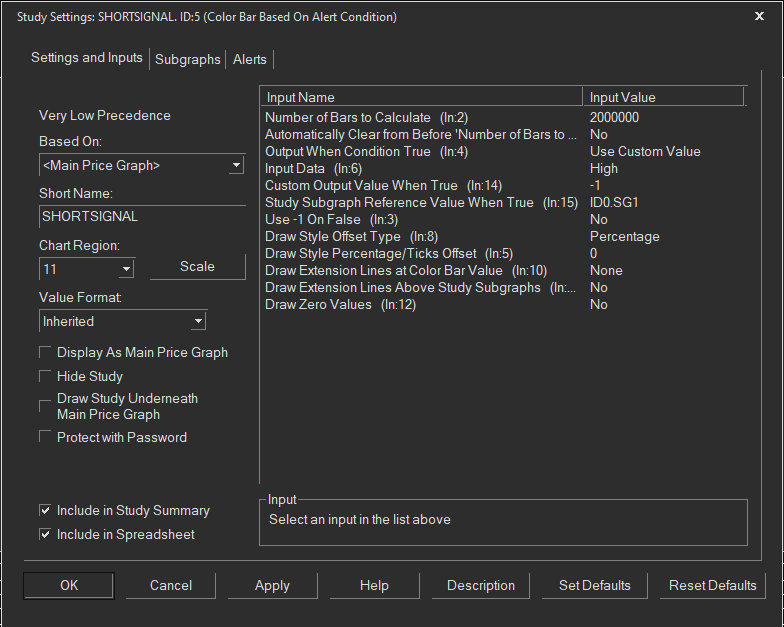Viewport: 784px width, 627px height.
Task: Switch to the Subgraphs tab
Action: pos(188,59)
